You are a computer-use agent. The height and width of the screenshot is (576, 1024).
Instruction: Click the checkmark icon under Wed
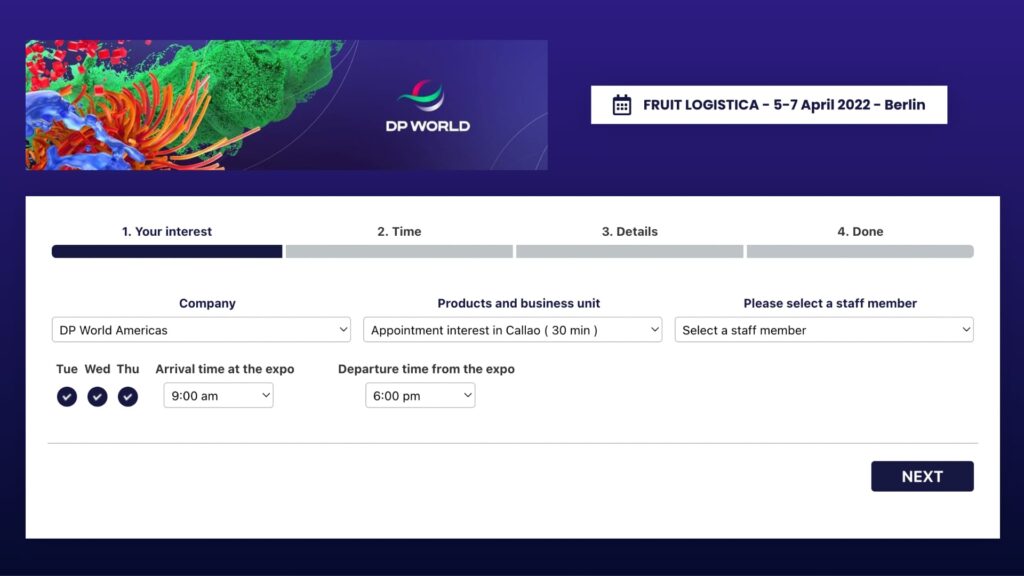point(97,396)
